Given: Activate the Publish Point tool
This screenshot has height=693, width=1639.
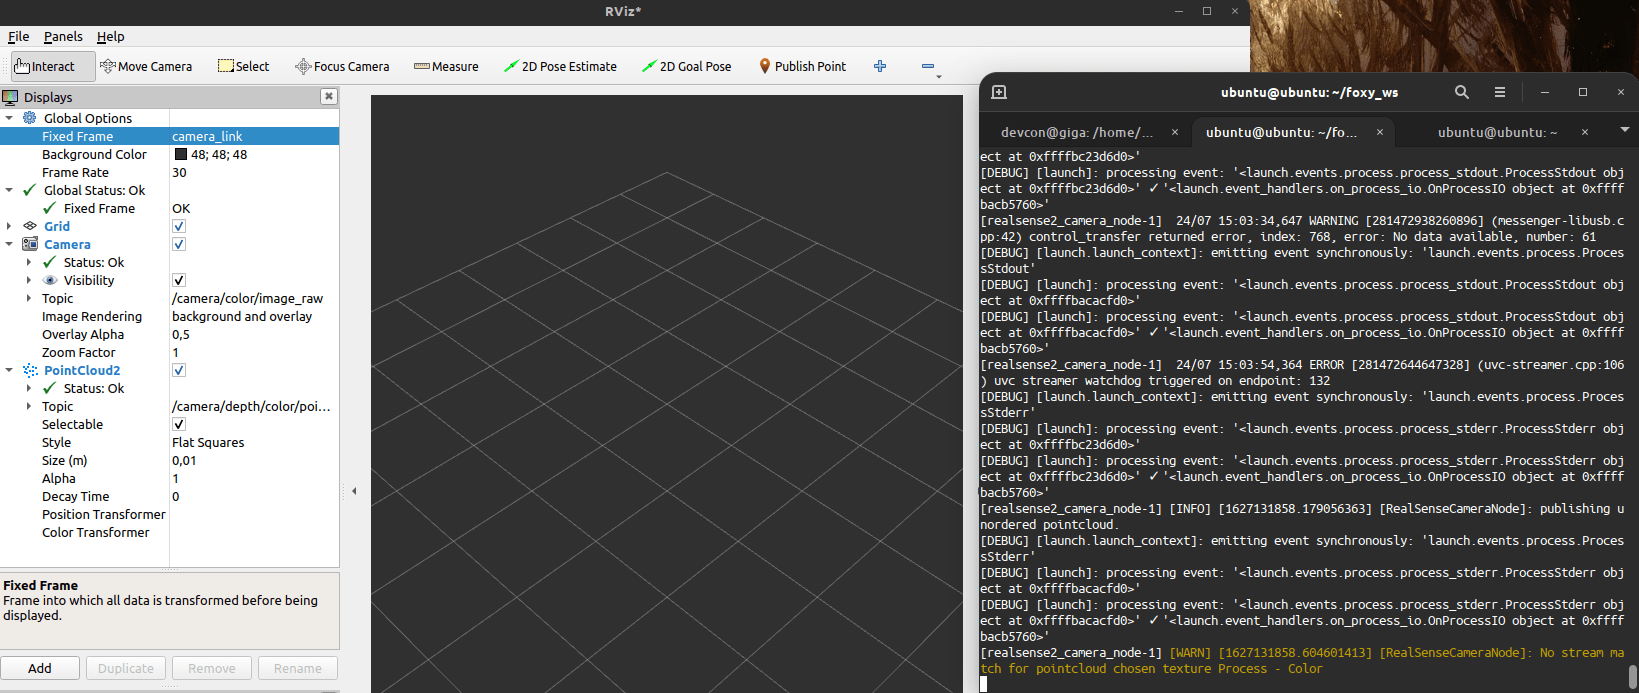Looking at the screenshot, I should (802, 66).
